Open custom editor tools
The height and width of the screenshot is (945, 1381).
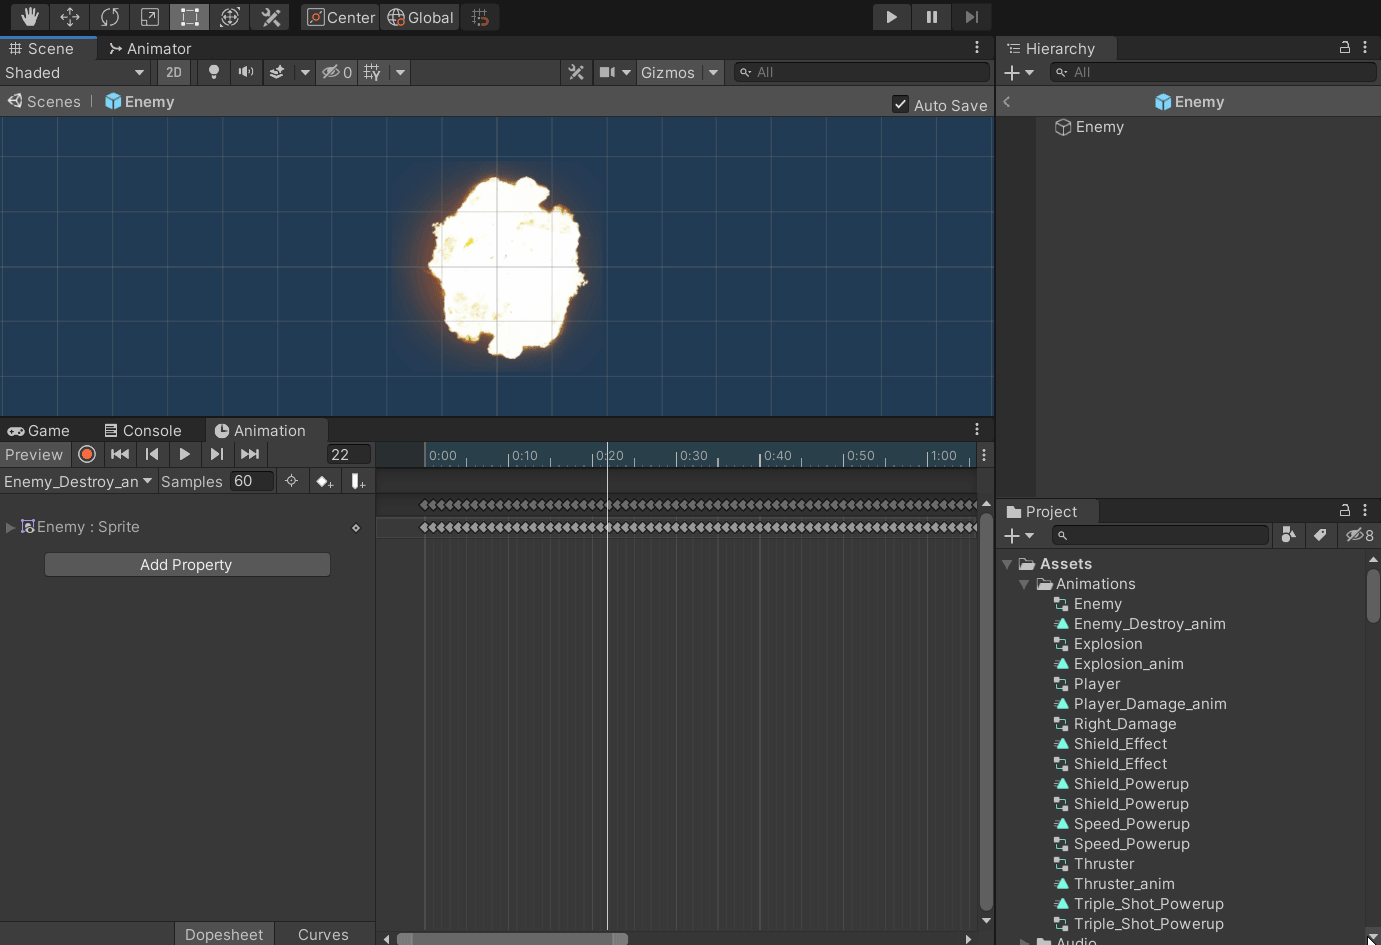tap(270, 17)
